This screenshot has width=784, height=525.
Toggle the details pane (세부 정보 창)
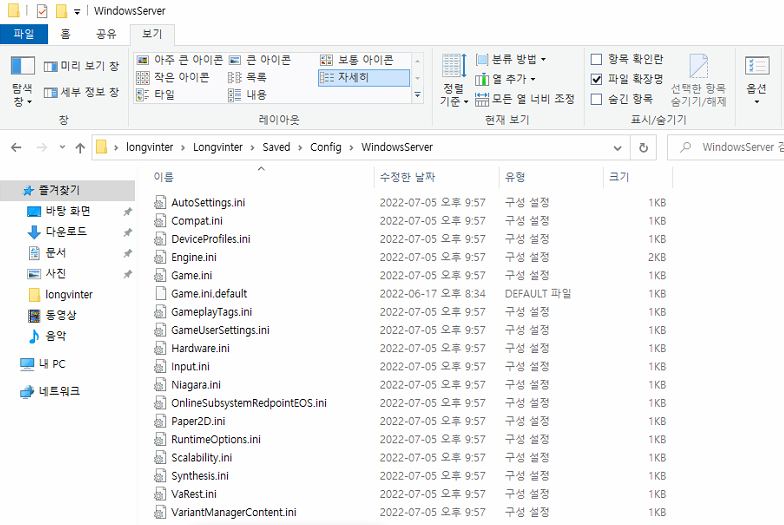click(82, 92)
